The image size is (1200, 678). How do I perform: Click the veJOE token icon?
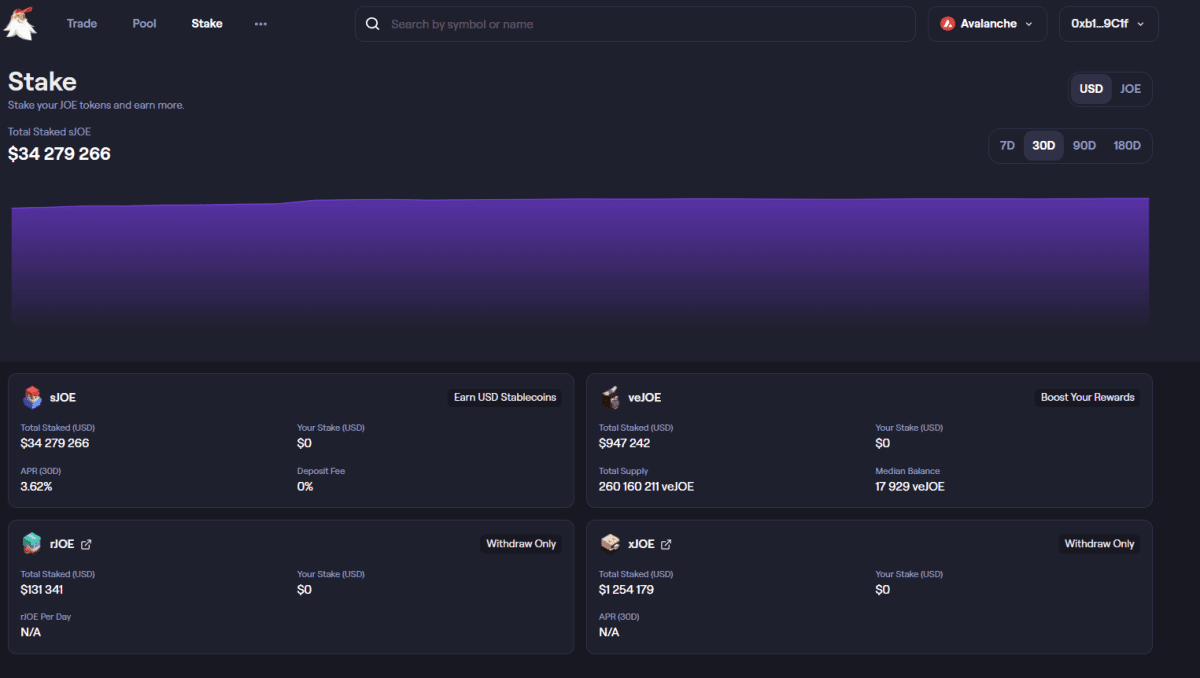point(610,397)
